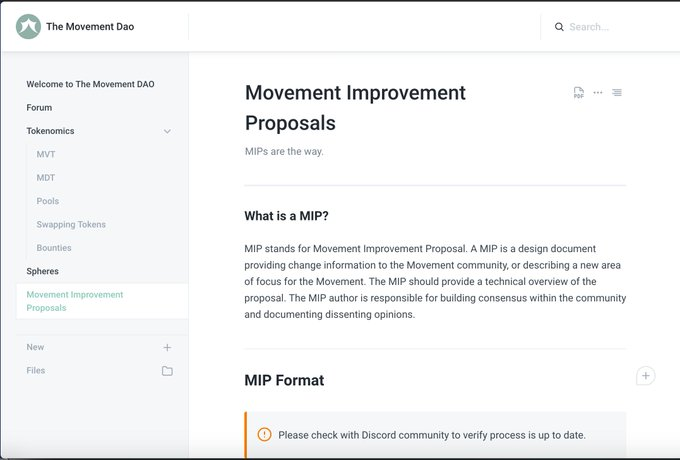Screen dimensions: 680x460
Task: Click the plus icon next to New
Action: coord(167,347)
